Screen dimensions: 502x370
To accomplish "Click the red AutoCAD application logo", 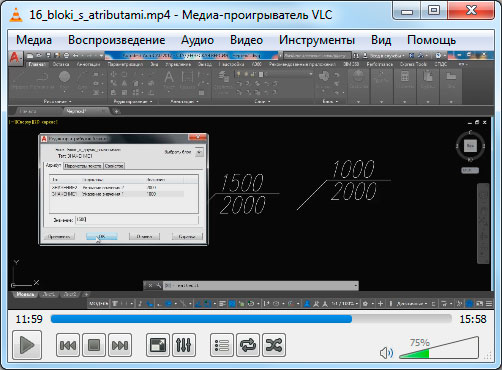I will pyautogui.click(x=14, y=57).
